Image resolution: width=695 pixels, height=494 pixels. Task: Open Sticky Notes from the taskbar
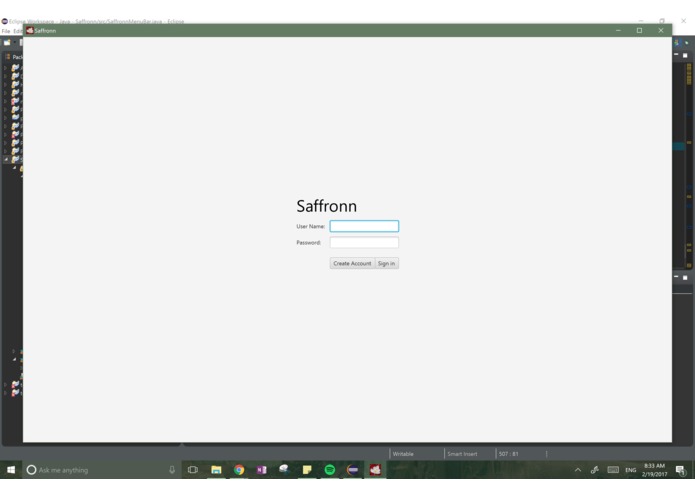pos(307,470)
